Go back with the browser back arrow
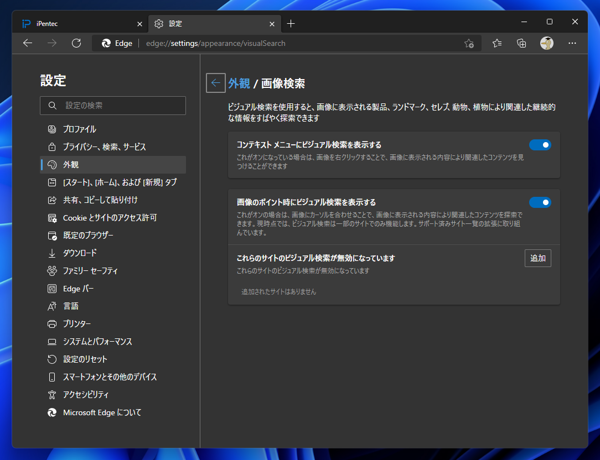 (28, 43)
